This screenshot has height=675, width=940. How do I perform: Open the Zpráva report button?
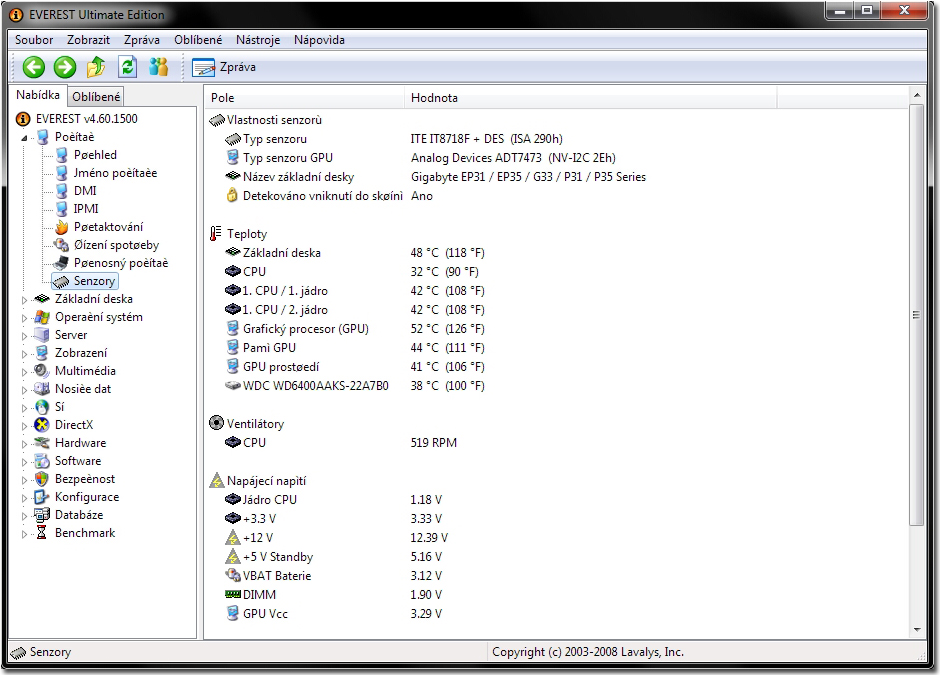(225, 67)
